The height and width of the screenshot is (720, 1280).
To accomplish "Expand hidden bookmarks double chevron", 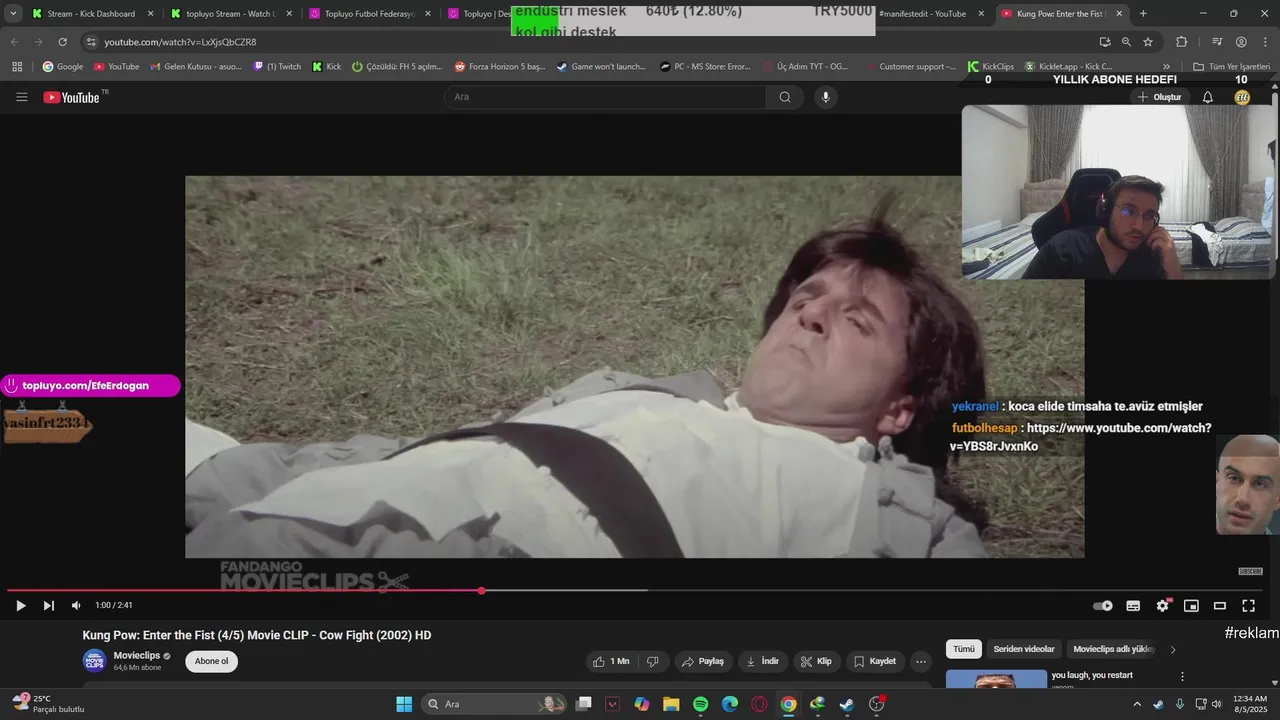I will pos(1166,67).
